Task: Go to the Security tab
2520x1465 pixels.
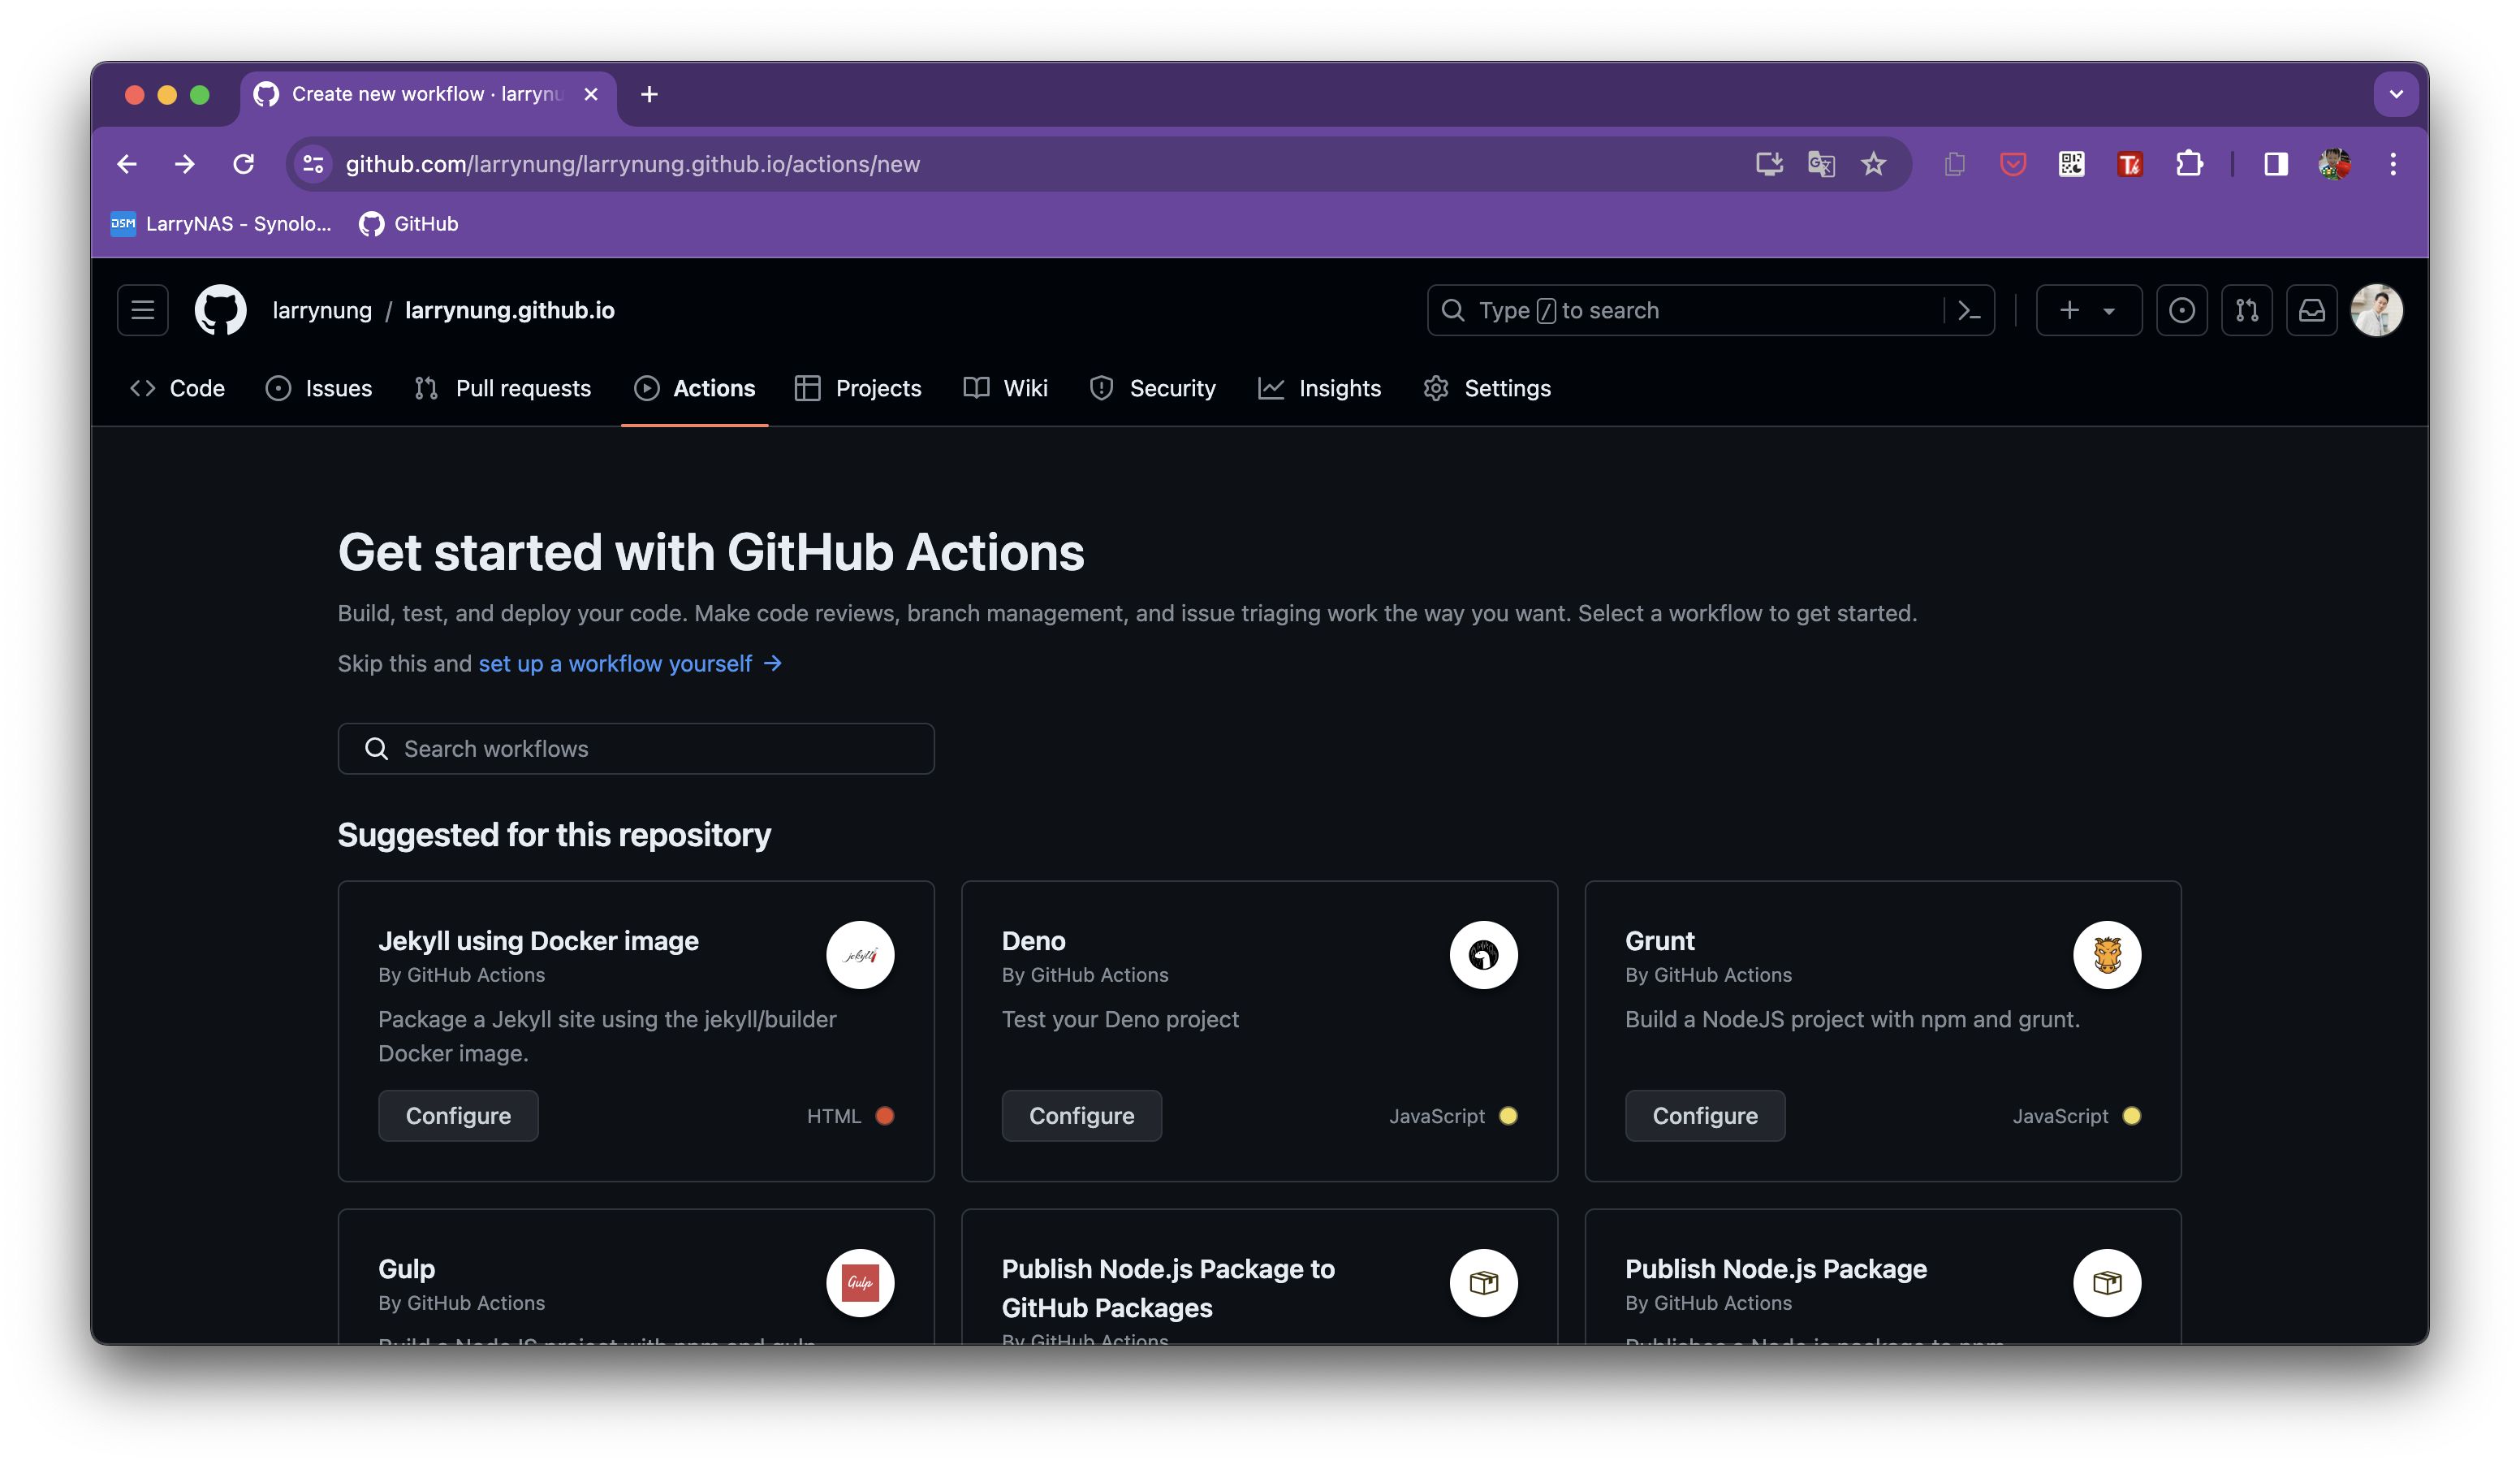Action: [x=1153, y=388]
